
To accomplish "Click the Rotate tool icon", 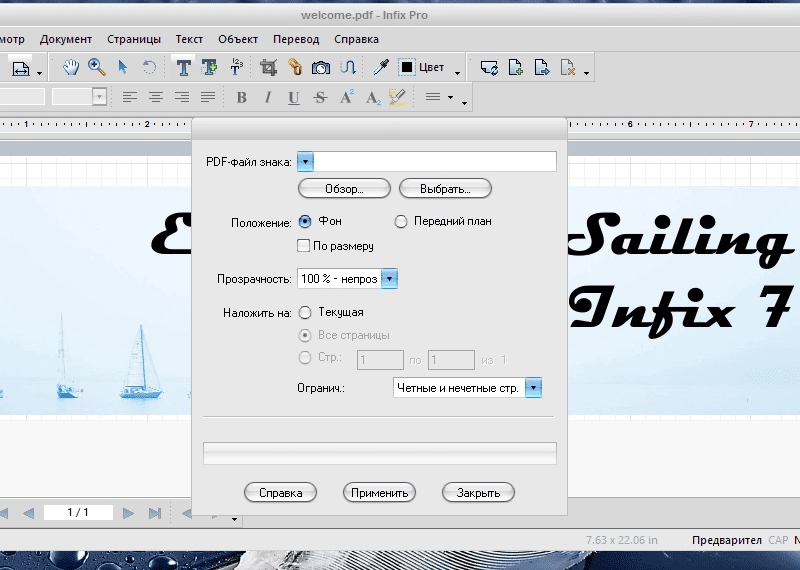I will pyautogui.click(x=149, y=67).
